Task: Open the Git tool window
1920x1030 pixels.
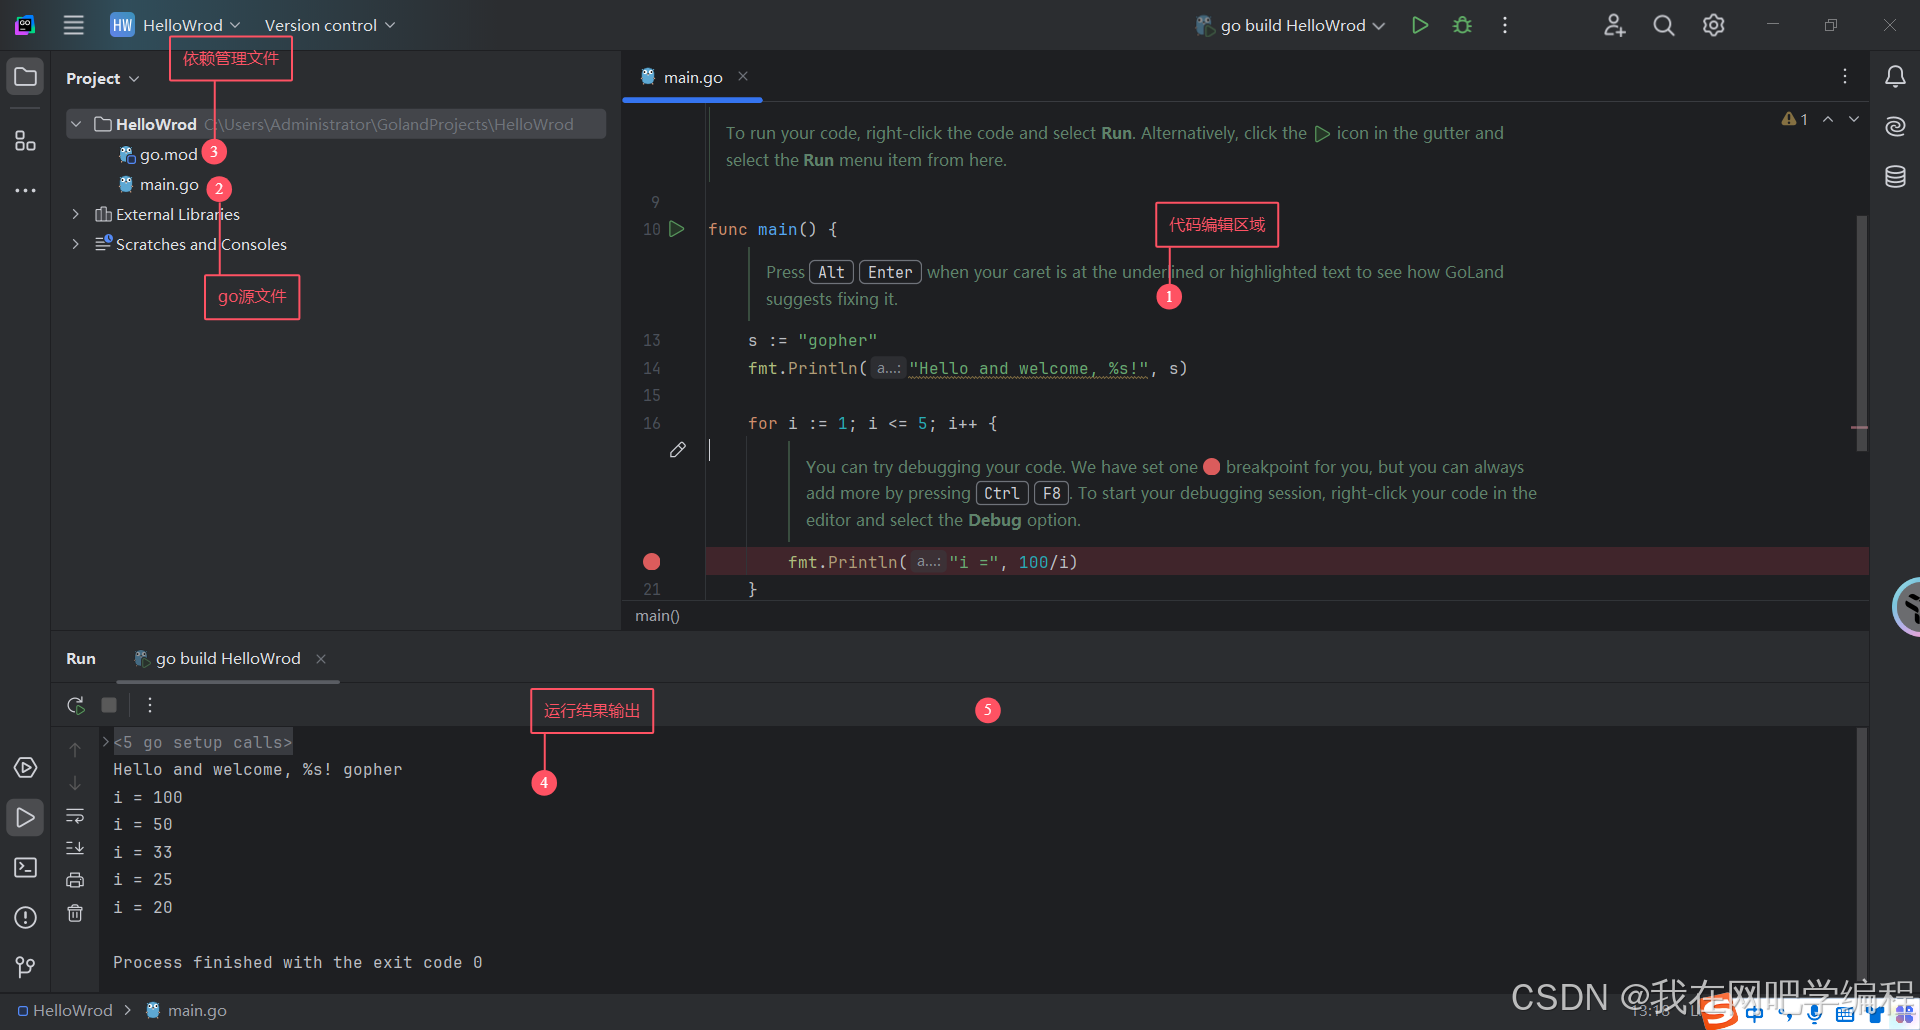Action: [x=25, y=967]
